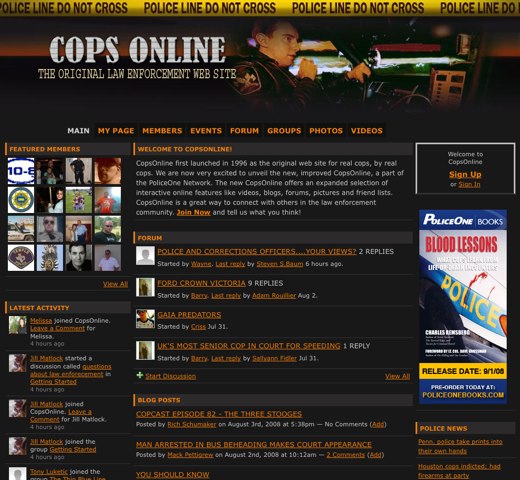This screenshot has height=480, width=520.
Task: Click the Gaia Predators thread avatar
Action: (145, 319)
